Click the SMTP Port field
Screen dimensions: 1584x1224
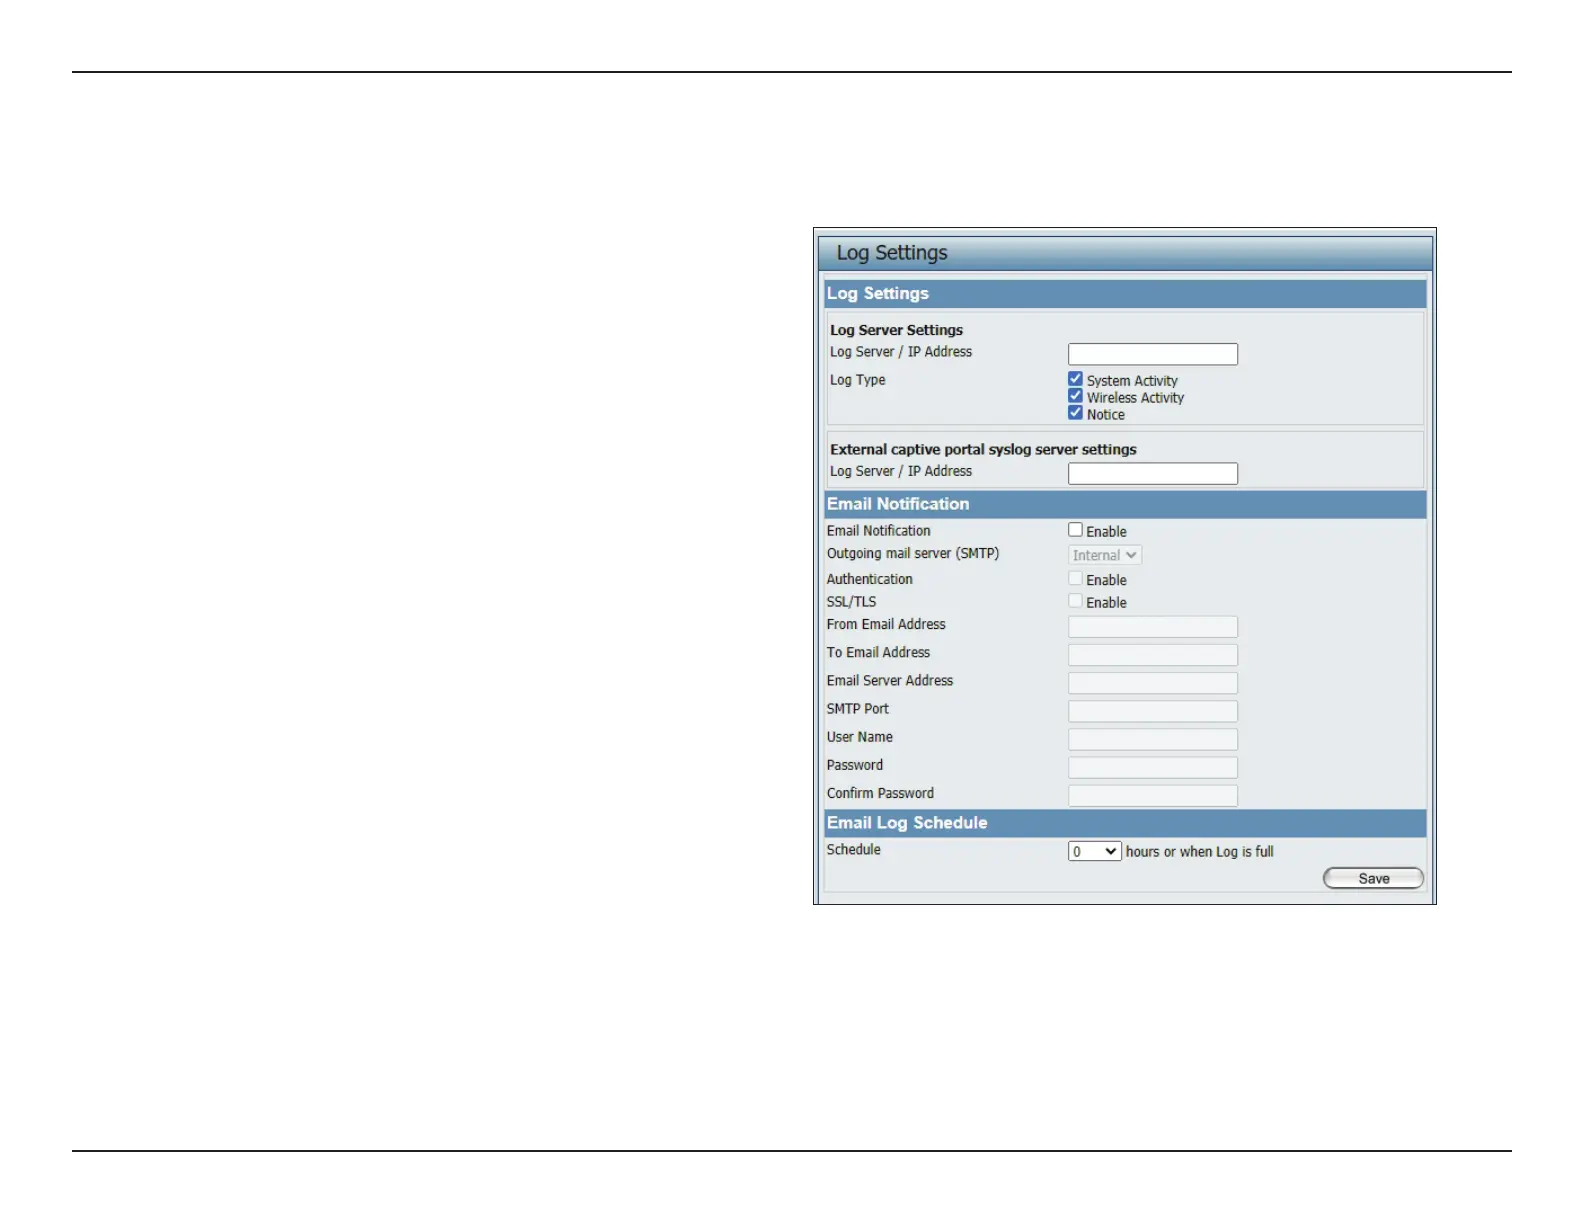[1152, 711]
